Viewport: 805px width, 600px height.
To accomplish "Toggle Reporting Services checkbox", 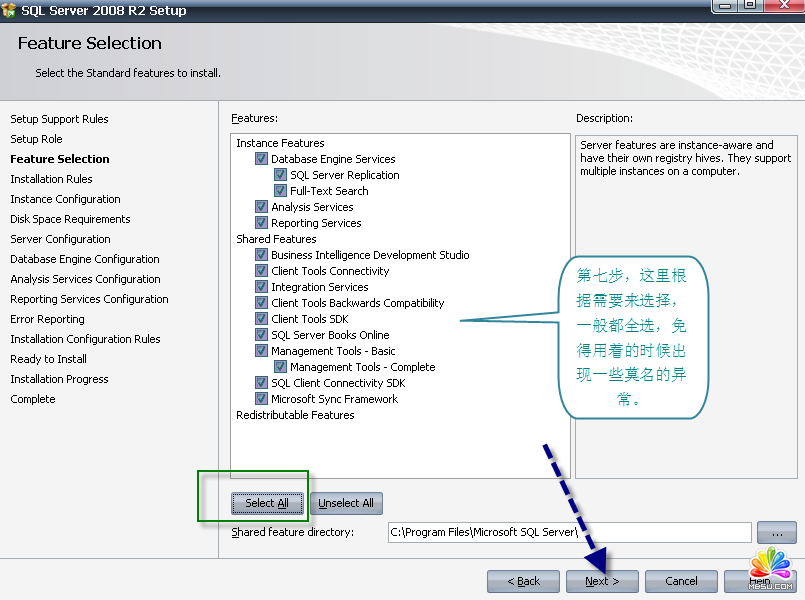I will [262, 223].
